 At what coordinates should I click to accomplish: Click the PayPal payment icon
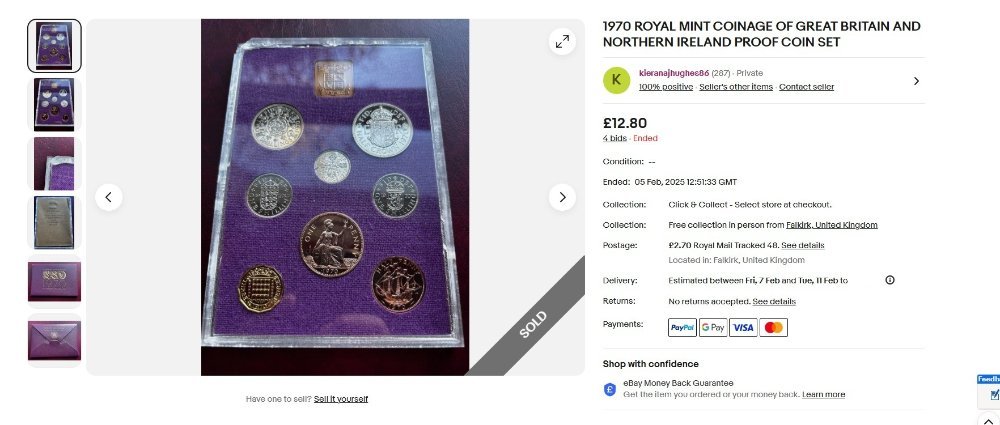(x=682, y=327)
